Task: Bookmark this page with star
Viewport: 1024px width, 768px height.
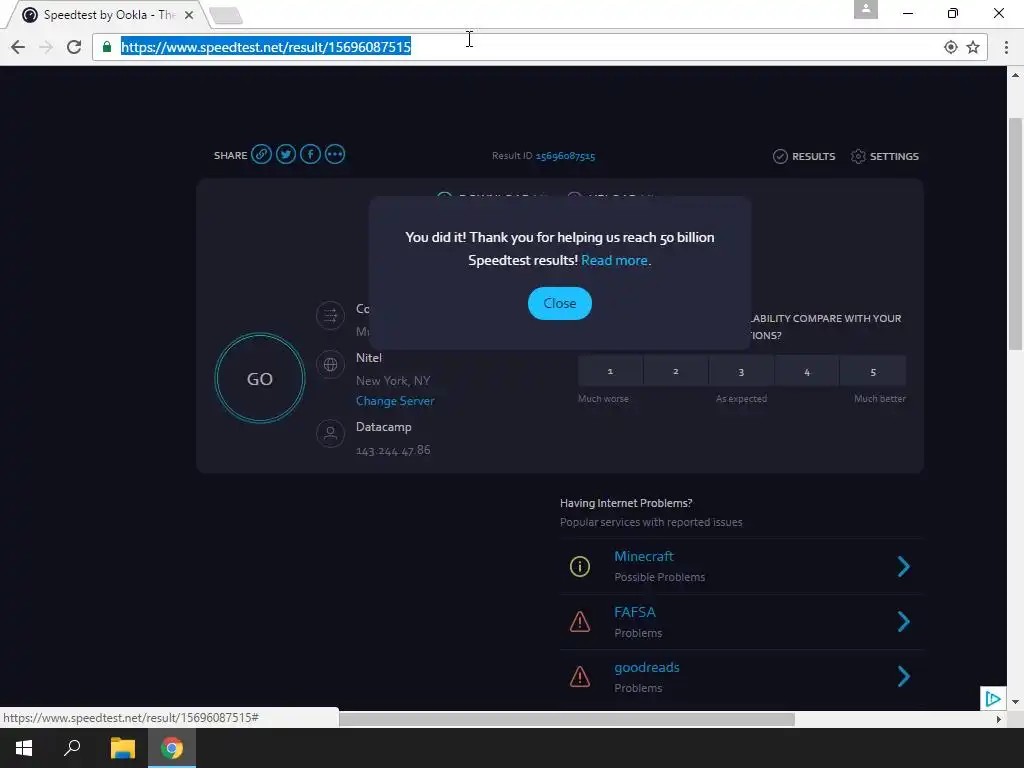Action: click(x=973, y=47)
